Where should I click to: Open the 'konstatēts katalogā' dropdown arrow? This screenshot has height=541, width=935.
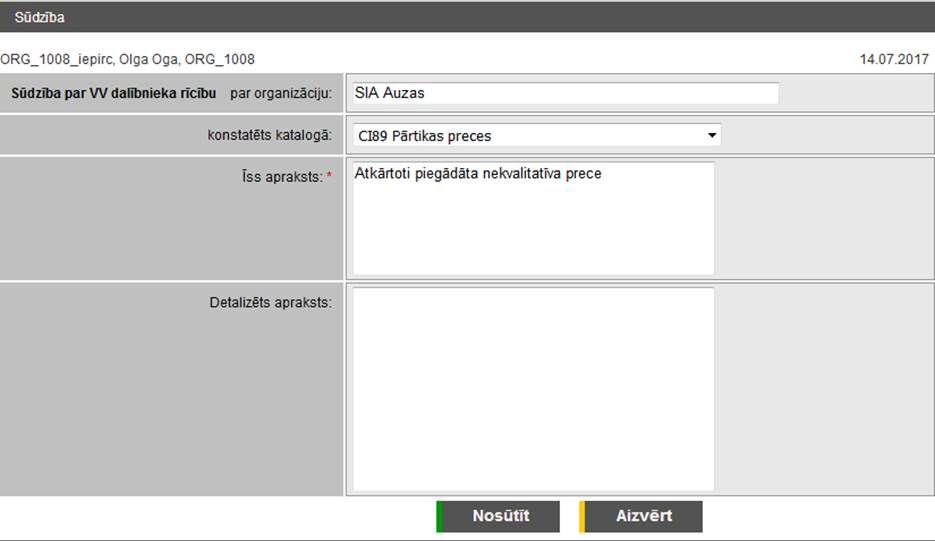[x=711, y=135]
